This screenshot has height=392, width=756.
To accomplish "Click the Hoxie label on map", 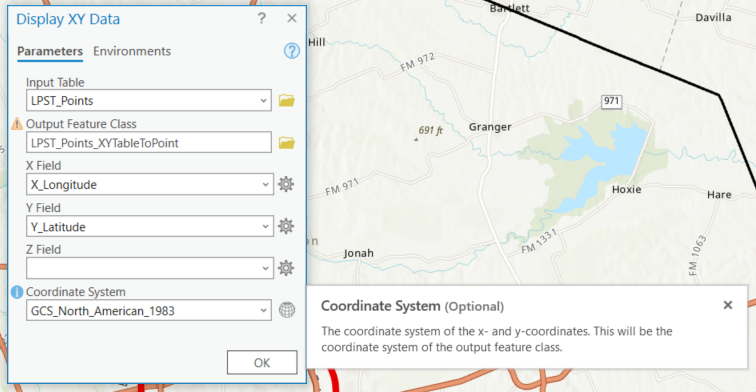I will 626,189.
